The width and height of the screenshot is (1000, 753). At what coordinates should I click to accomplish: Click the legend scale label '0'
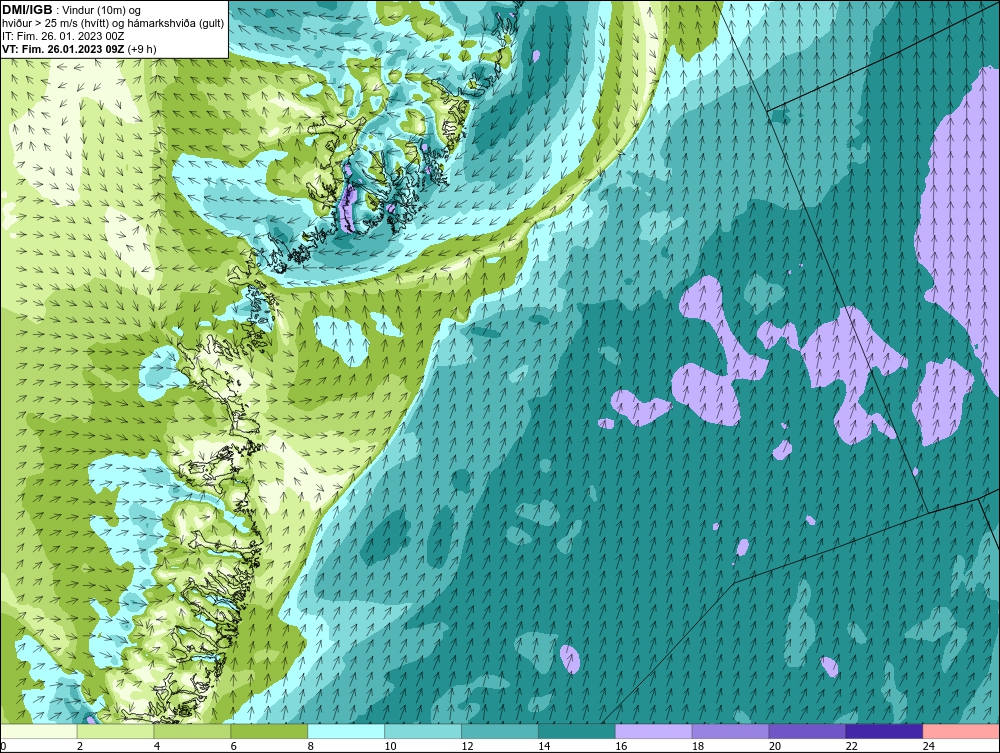click(3, 746)
